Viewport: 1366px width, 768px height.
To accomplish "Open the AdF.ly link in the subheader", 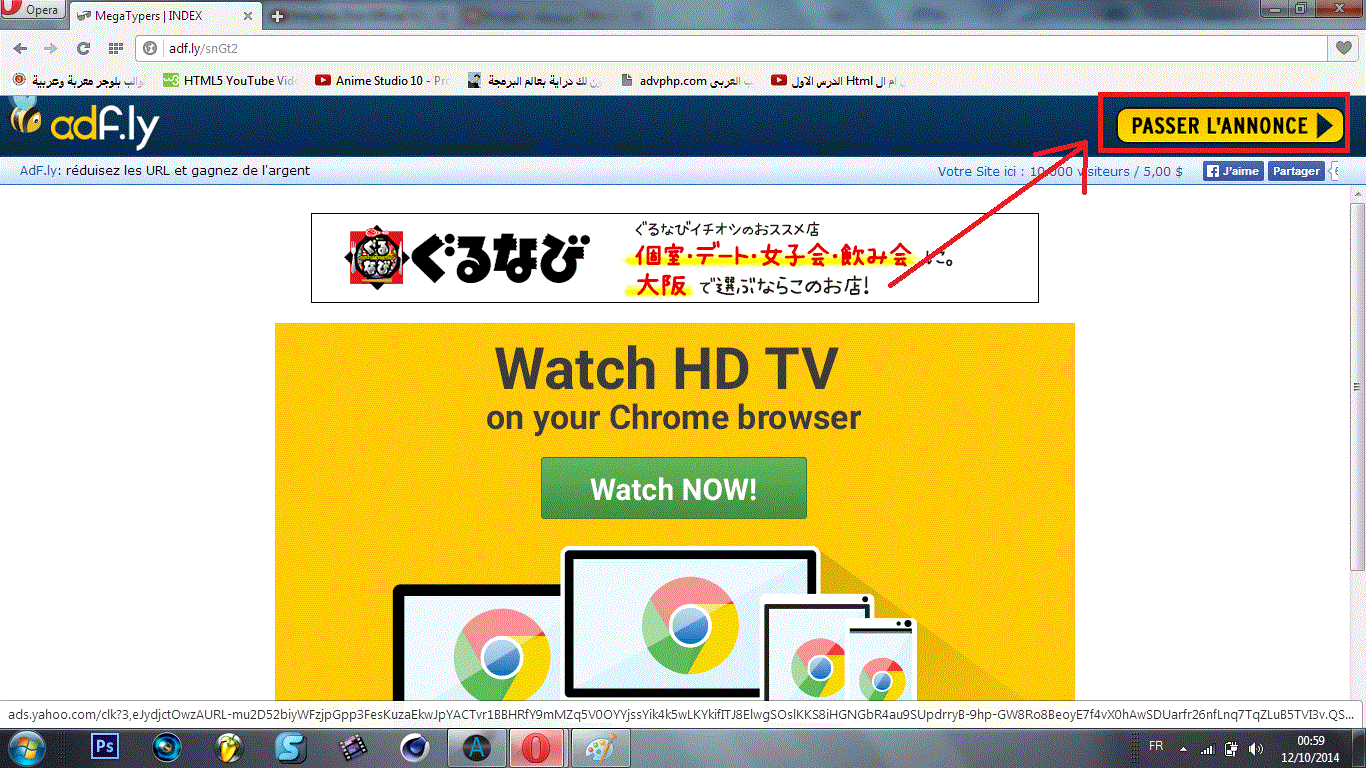I will coord(38,171).
